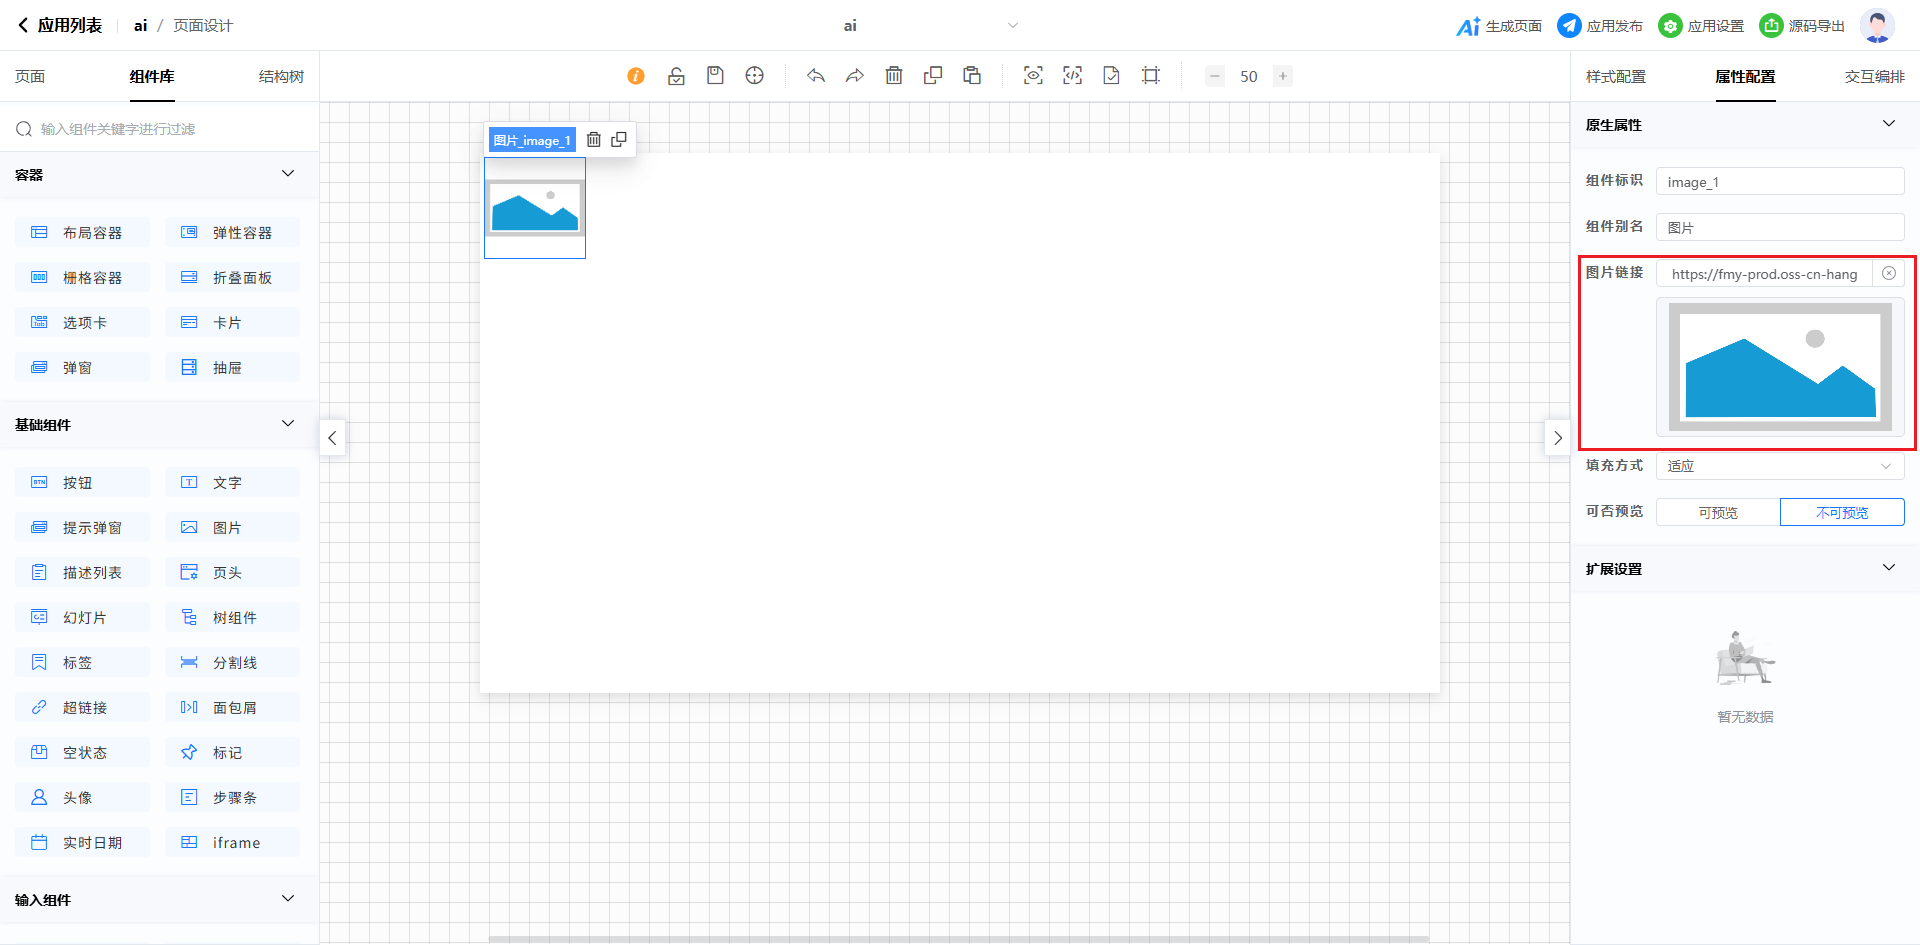Open the 填充方式 dropdown

click(x=1779, y=466)
